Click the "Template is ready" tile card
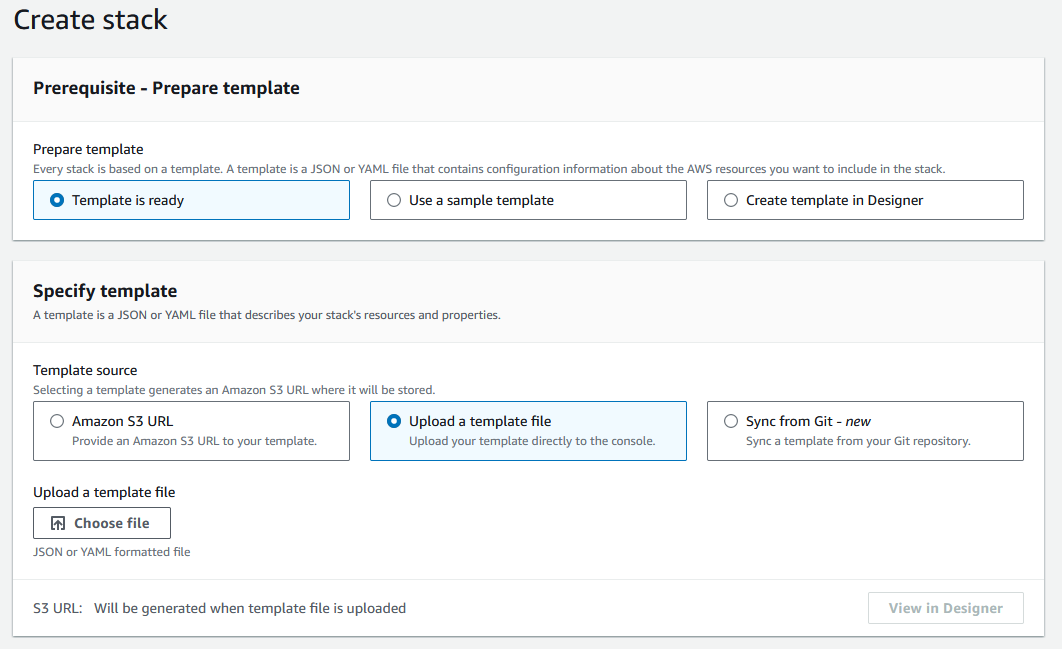This screenshot has height=649, width=1062. (190, 200)
